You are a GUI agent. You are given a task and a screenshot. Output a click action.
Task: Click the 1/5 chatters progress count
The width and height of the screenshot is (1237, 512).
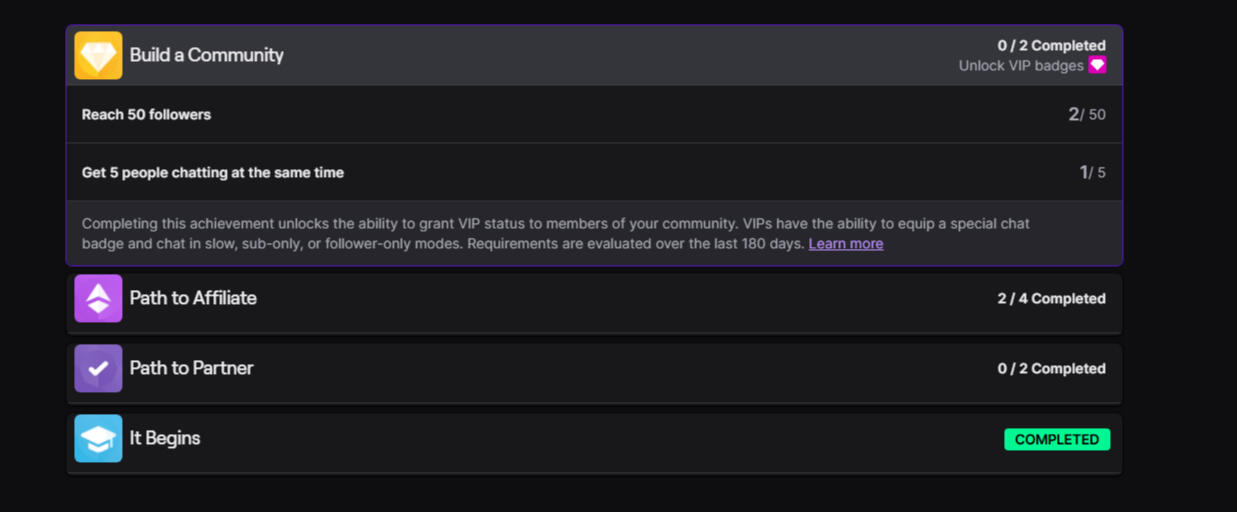[x=1092, y=173]
